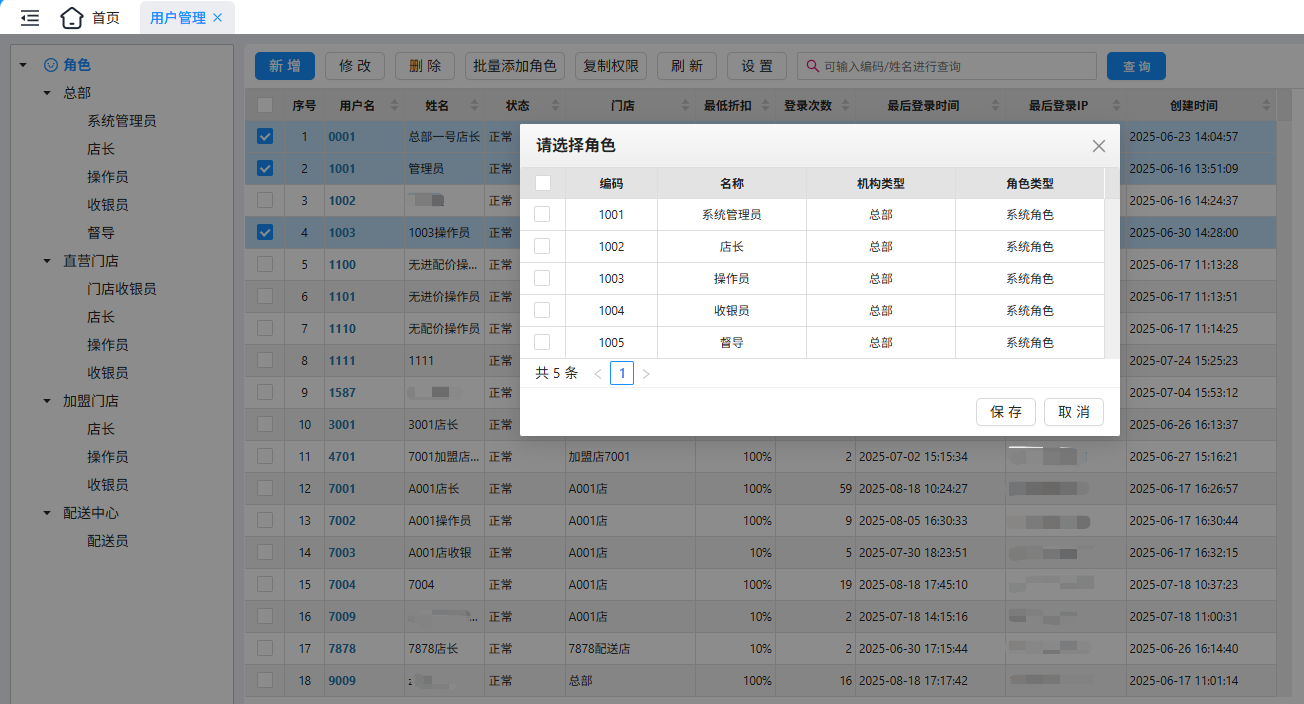Collapse the 角色 root tree node
The image size is (1304, 704).
(22, 65)
